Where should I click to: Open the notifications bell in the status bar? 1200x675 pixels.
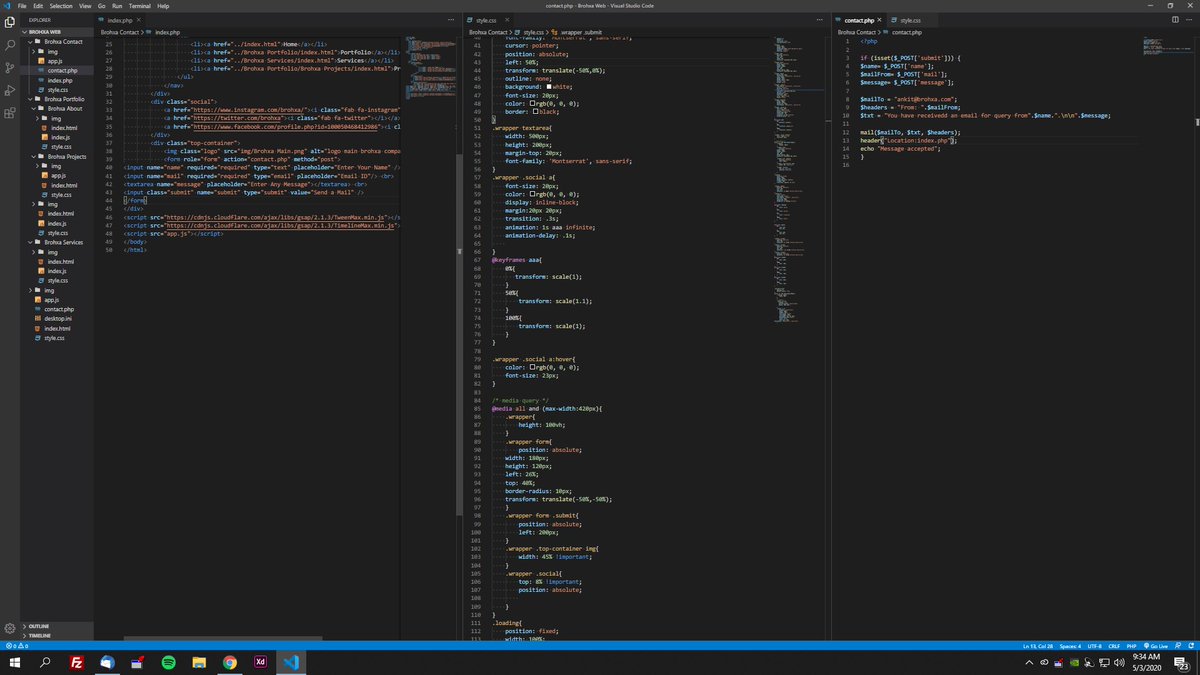pyautogui.click(x=1191, y=646)
